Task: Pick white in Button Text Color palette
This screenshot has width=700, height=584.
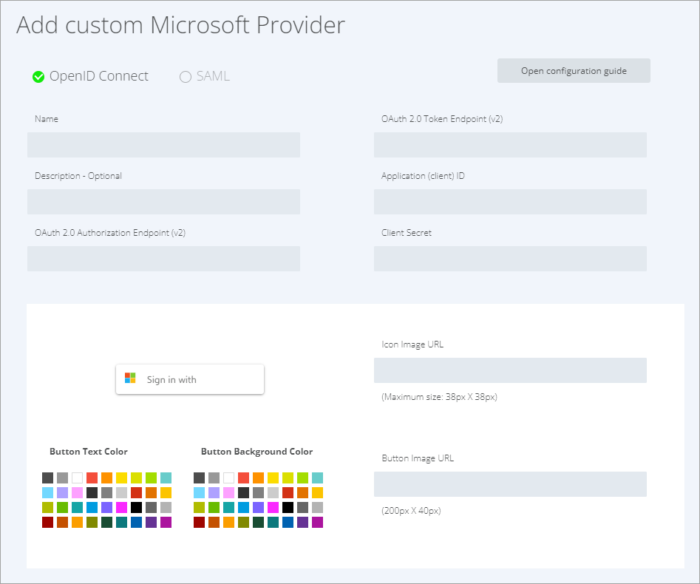Action: tap(77, 478)
